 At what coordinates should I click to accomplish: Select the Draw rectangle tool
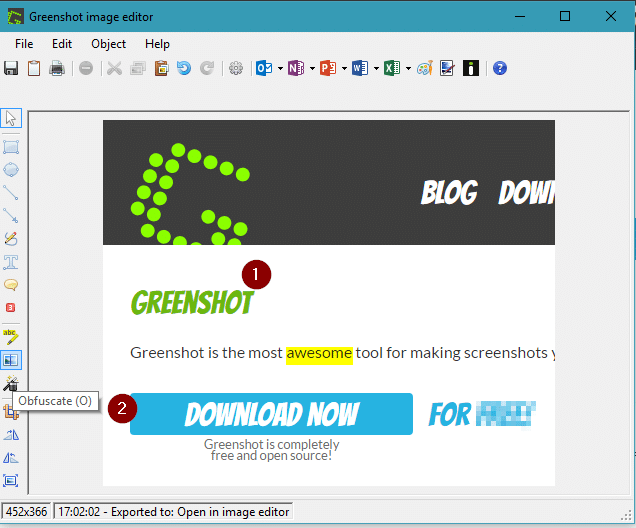11,147
